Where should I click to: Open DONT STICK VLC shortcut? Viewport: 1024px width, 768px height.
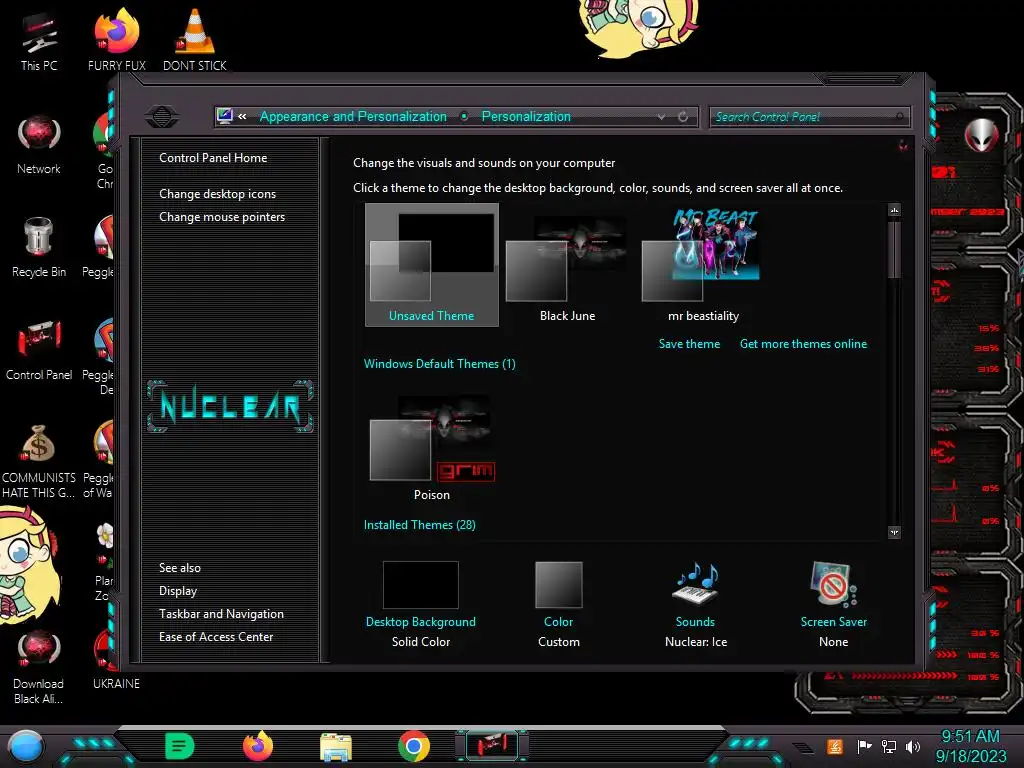pos(195,40)
